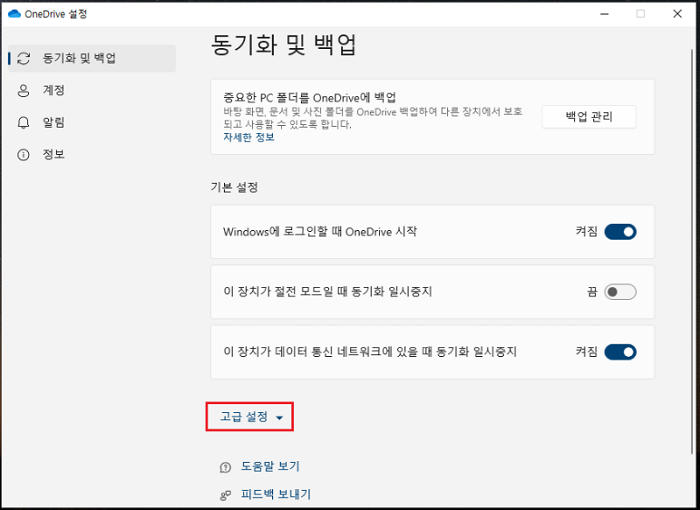Image resolution: width=700 pixels, height=510 pixels.
Task: Click the 동기화 및 백업 page heading
Action: click(x=283, y=45)
